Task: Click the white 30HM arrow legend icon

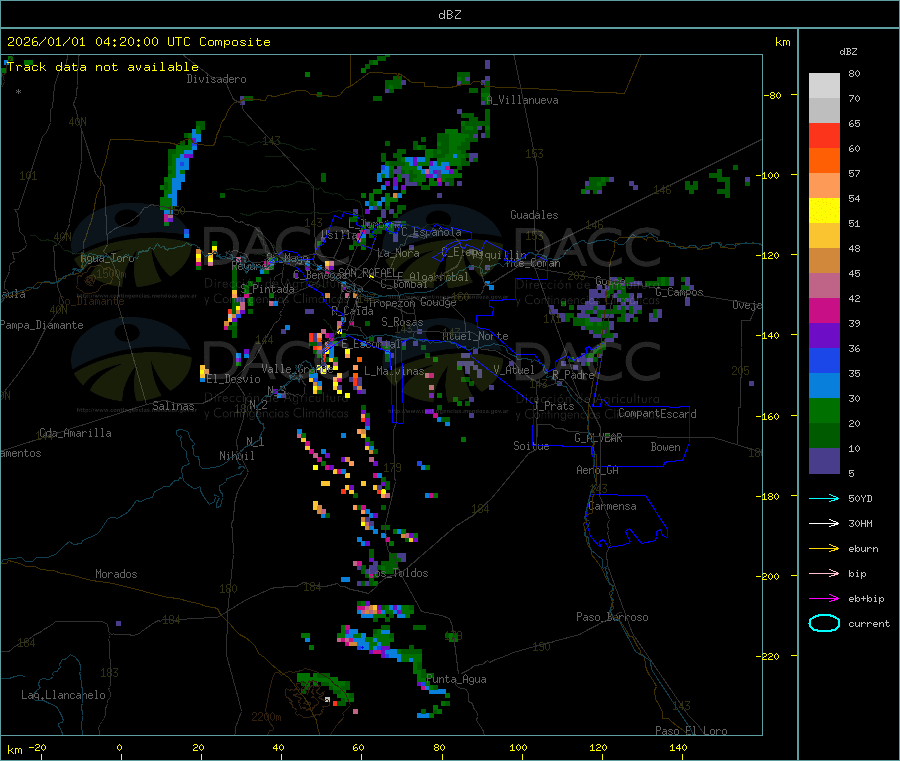Action: click(824, 523)
